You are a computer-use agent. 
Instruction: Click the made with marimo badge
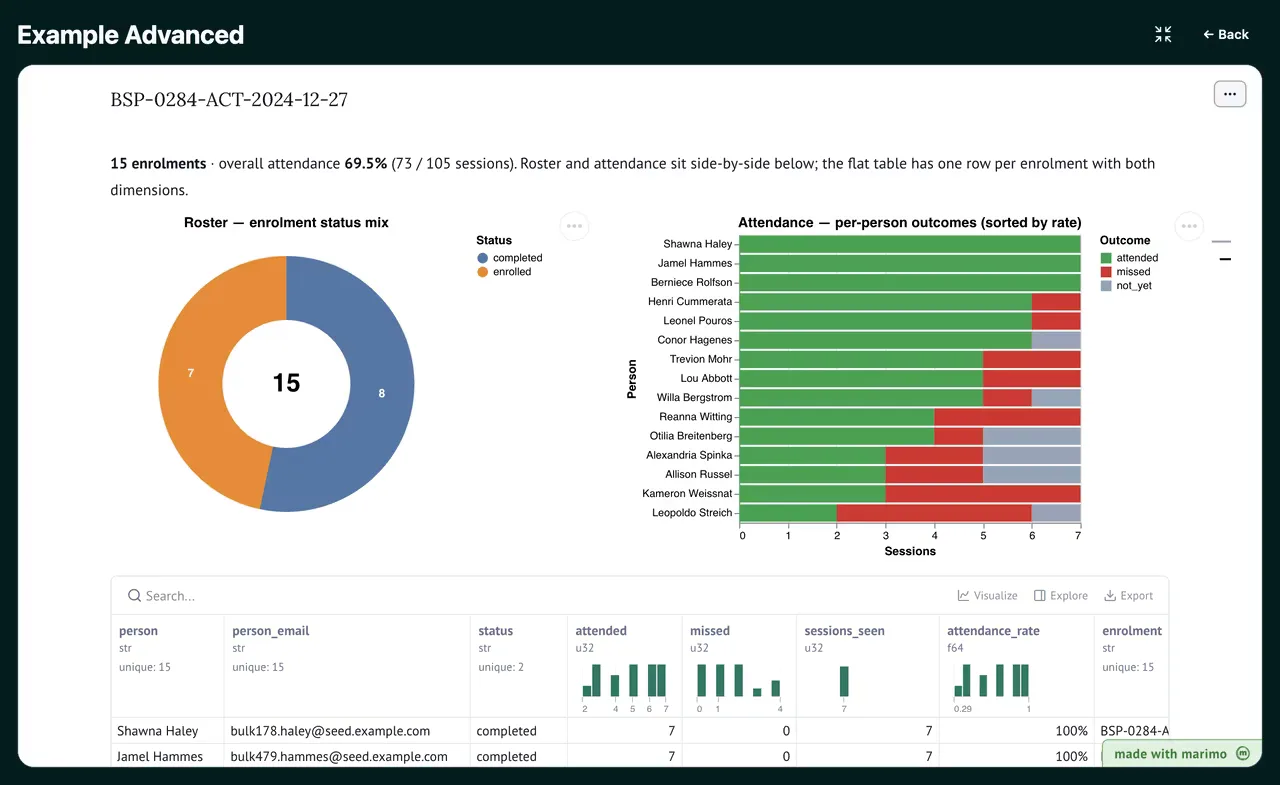(1182, 754)
